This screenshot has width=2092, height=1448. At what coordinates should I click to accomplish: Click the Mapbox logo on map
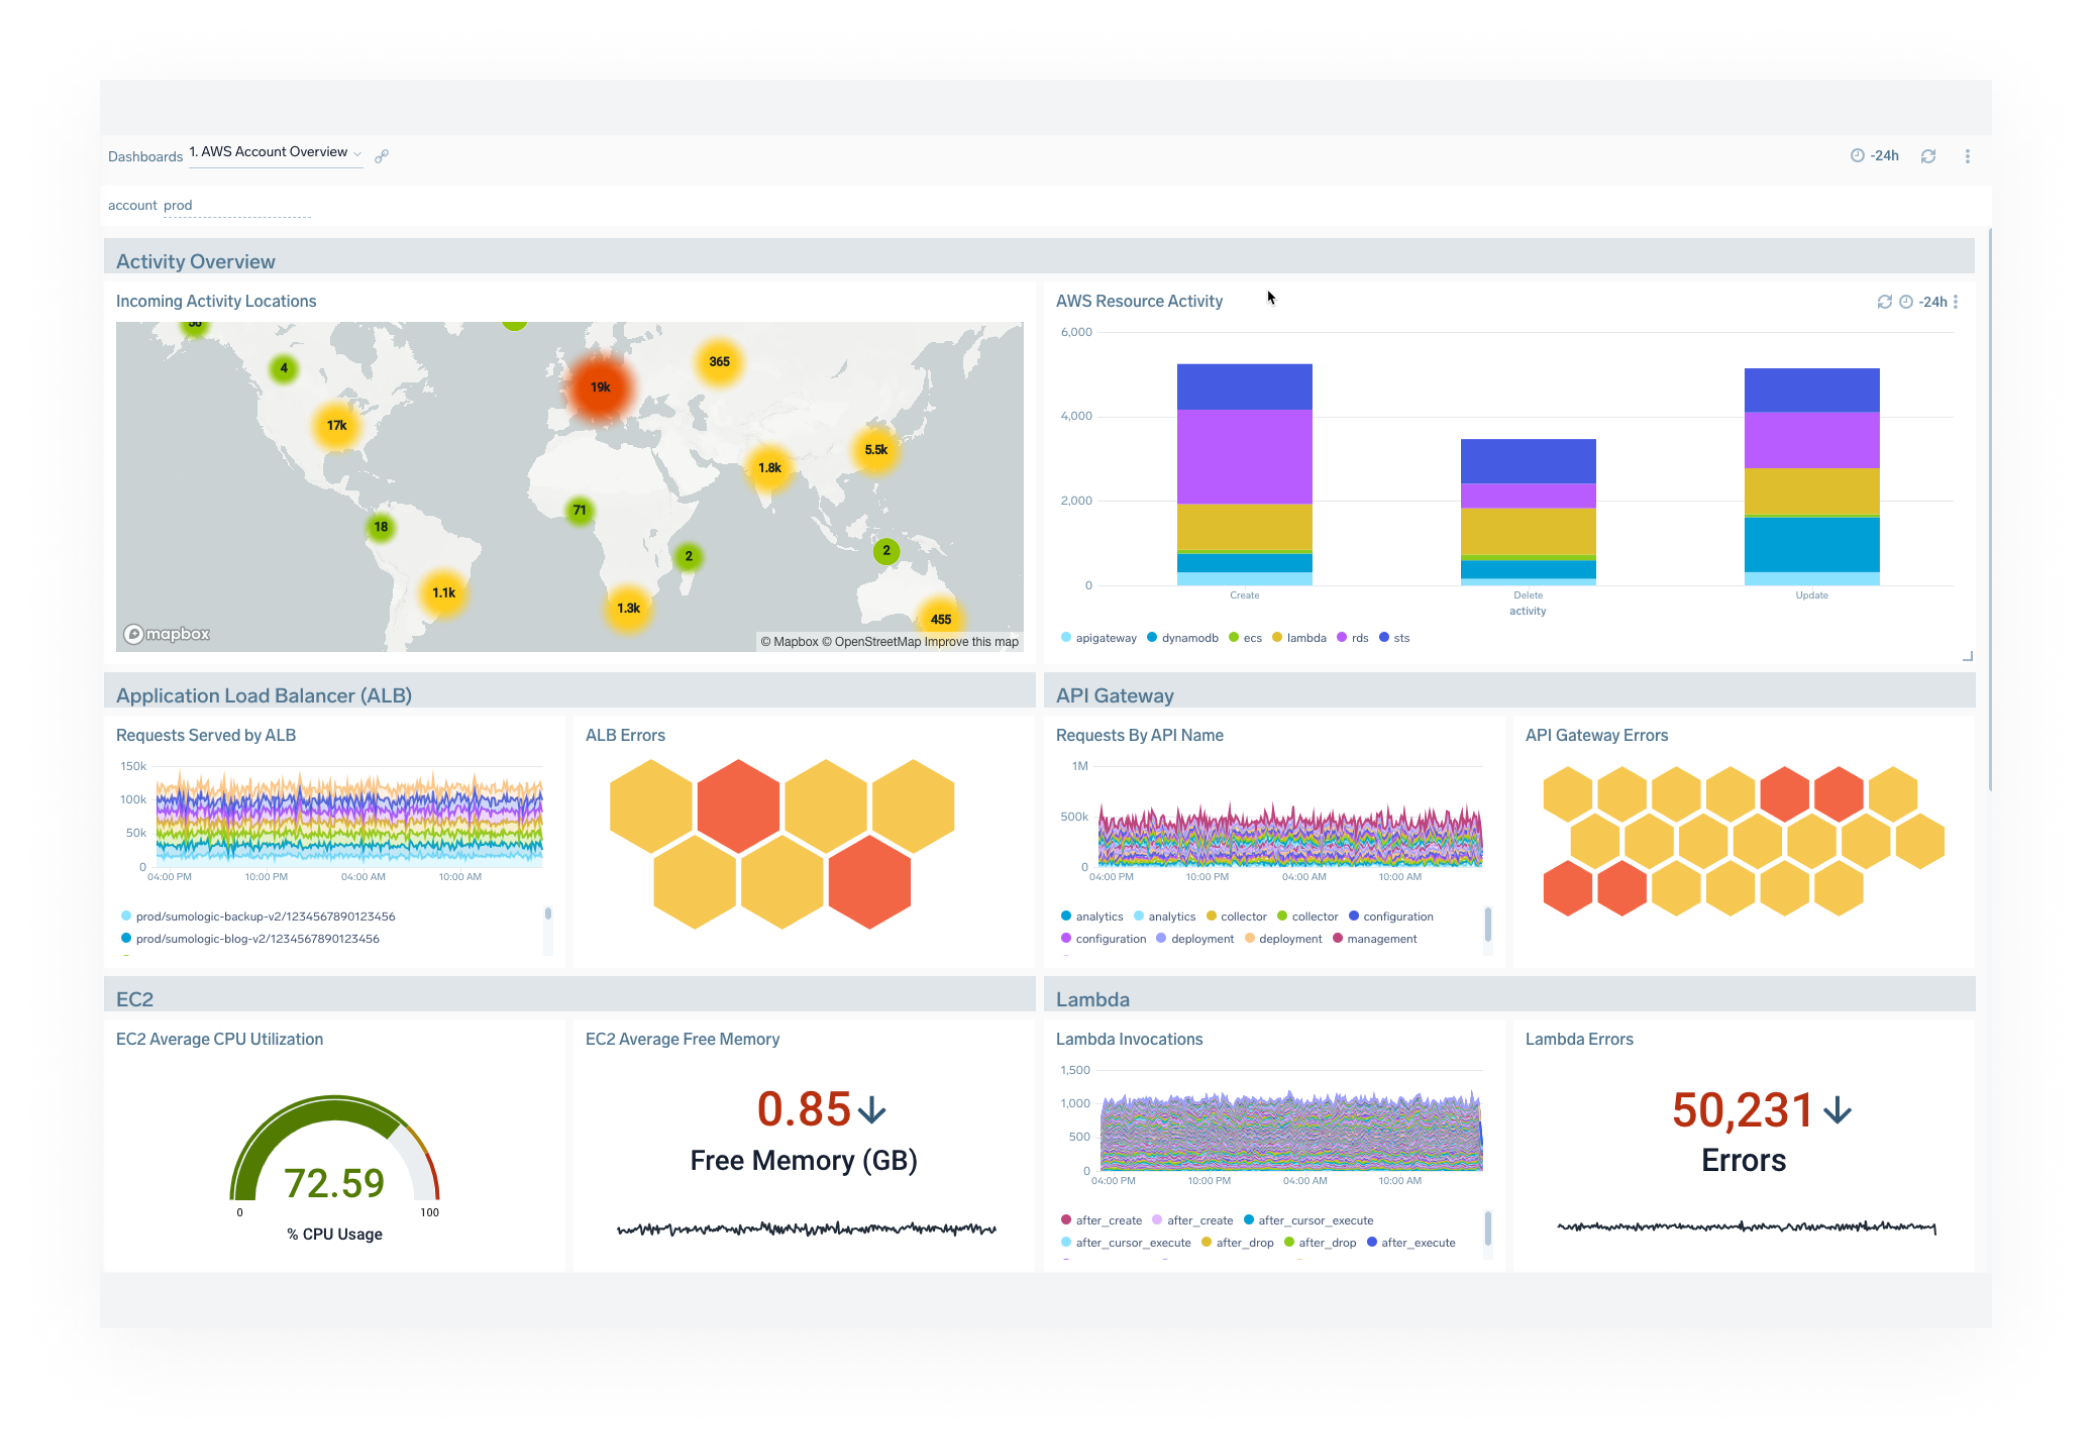pos(167,634)
